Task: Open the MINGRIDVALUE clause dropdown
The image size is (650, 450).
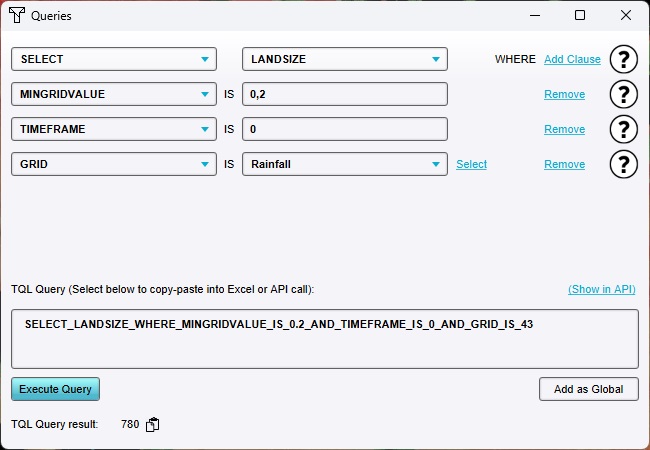Action: coord(113,94)
